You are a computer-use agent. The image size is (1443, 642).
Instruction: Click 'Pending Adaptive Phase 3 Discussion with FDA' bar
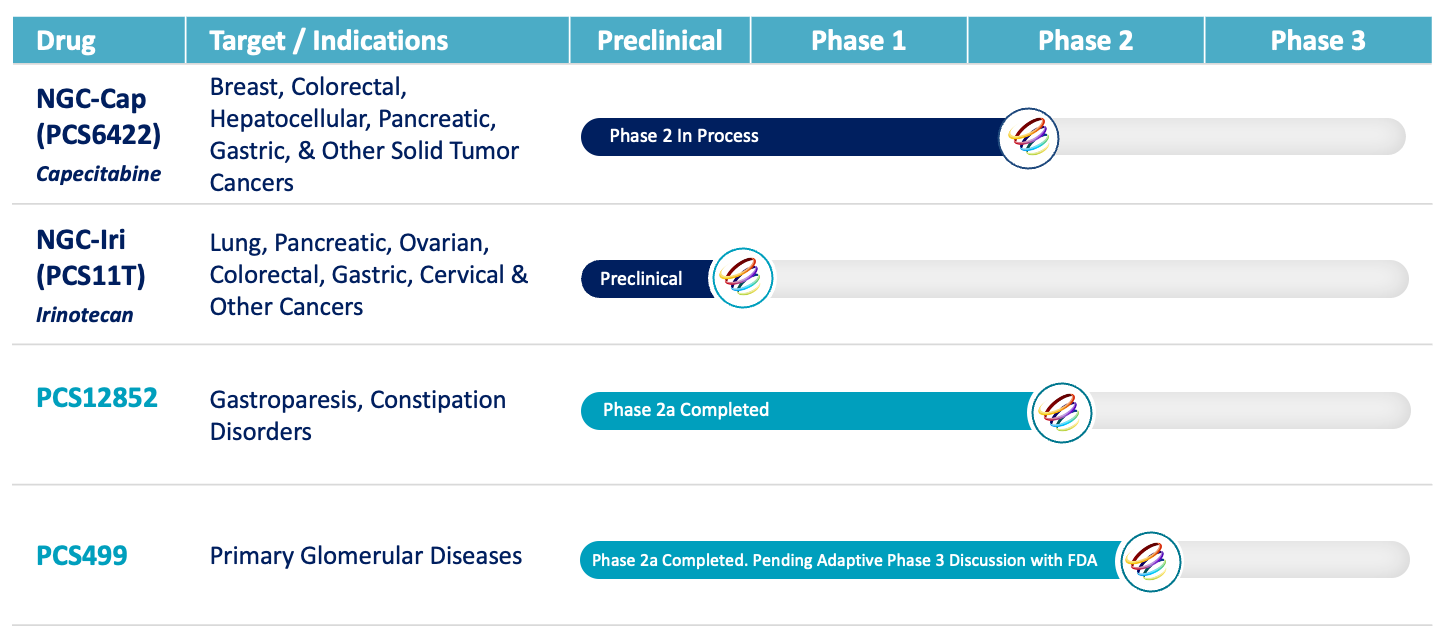(x=924, y=560)
